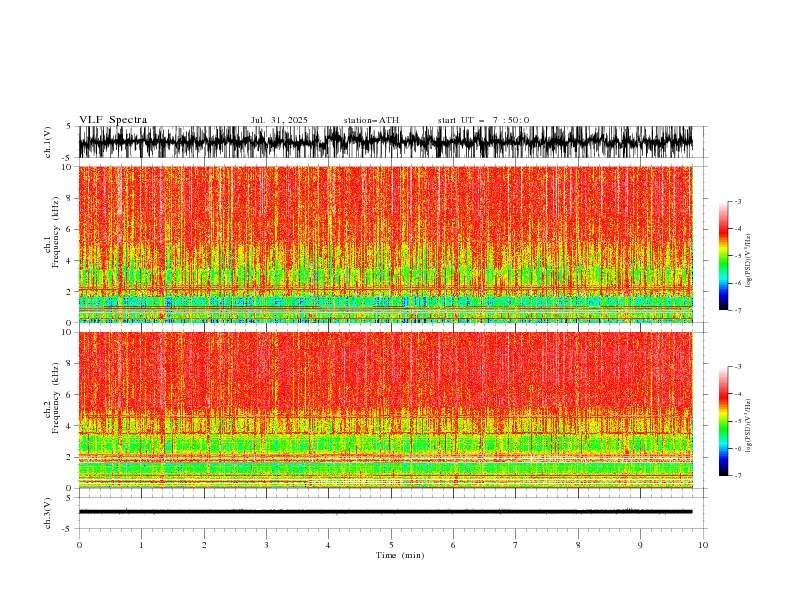Select the "start UT = 7 :50: 0" text
Image resolution: width=792 pixels, height=612 pixels.
click(x=483, y=120)
